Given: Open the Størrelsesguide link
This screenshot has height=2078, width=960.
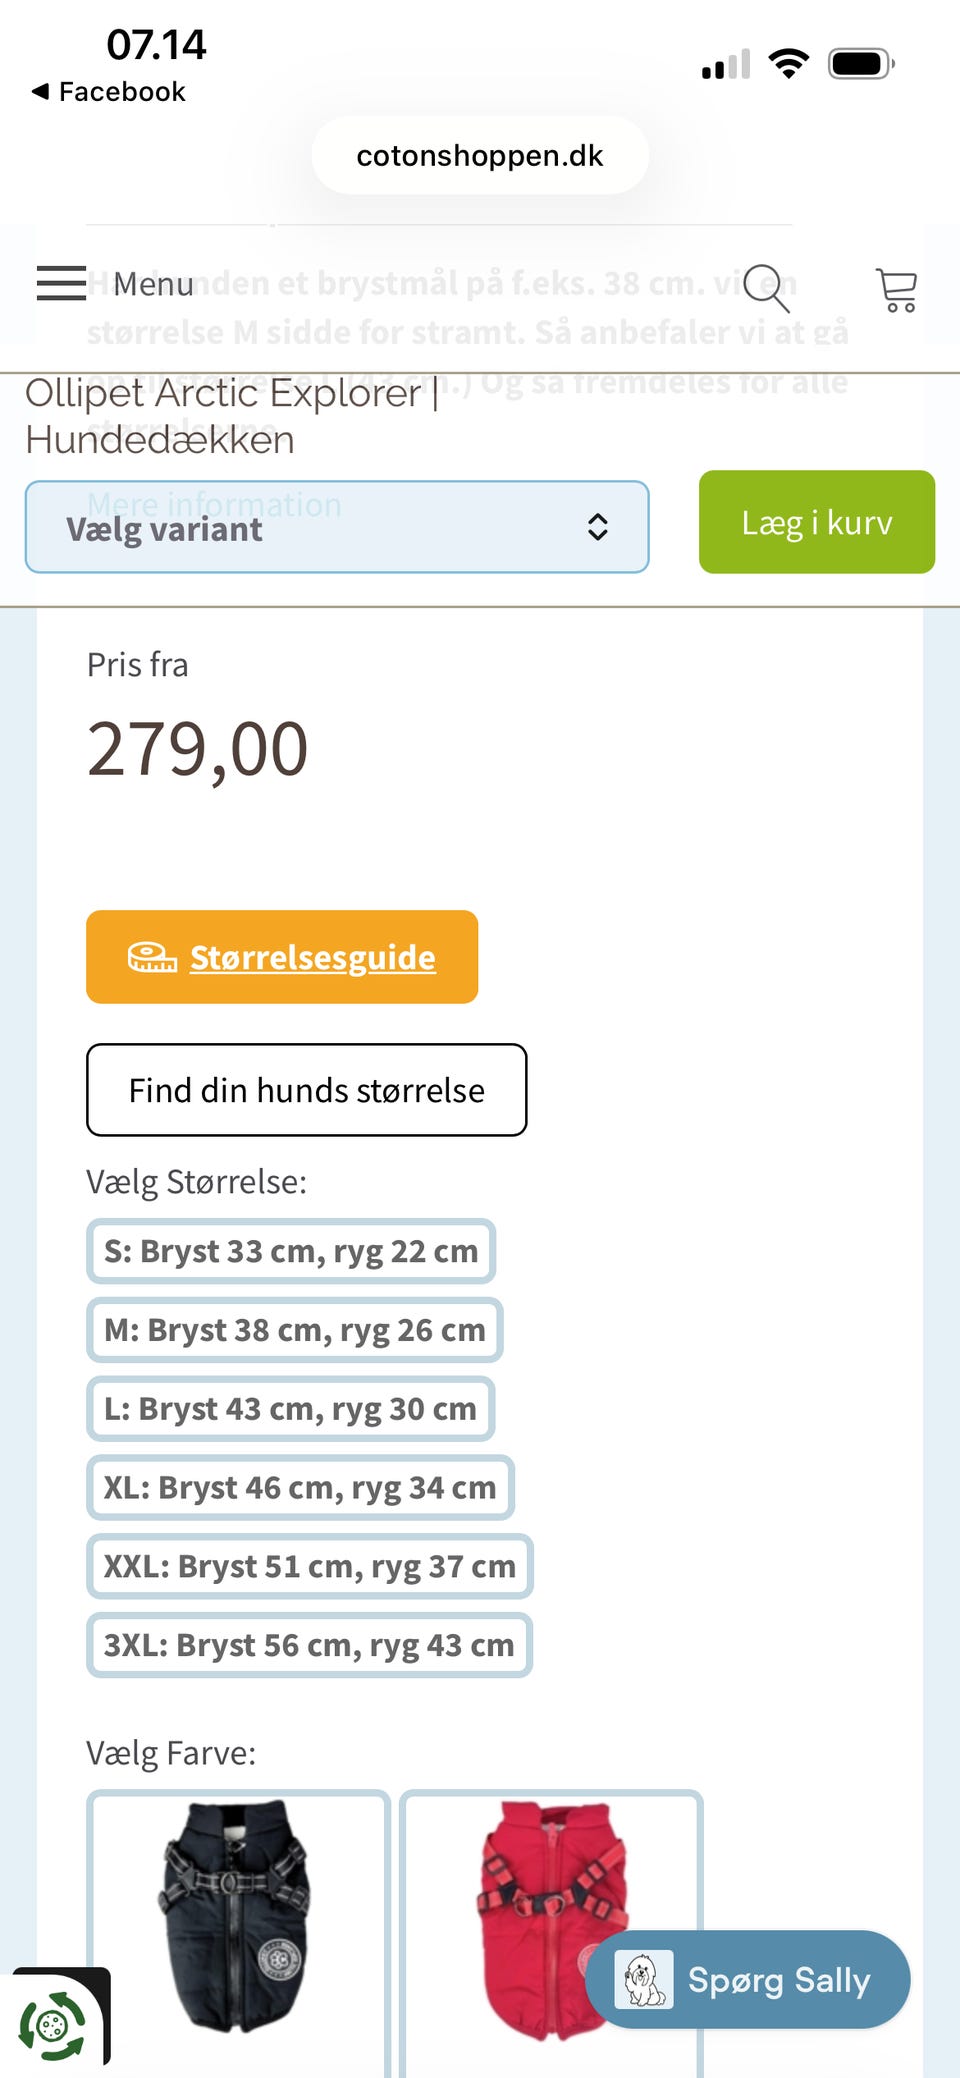Looking at the screenshot, I should tap(313, 957).
